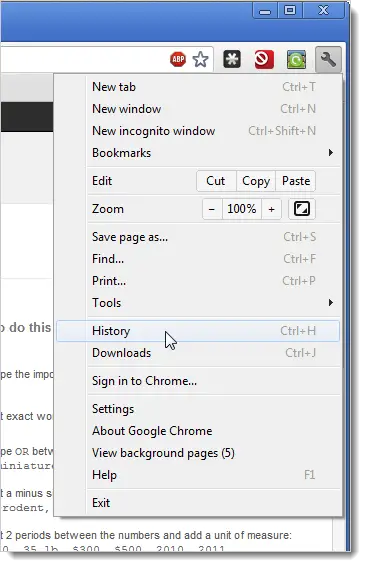Image resolution: width=366 pixels, height=567 pixels.
Task: Click the 100% zoom level value
Action: pyautogui.click(x=242, y=209)
